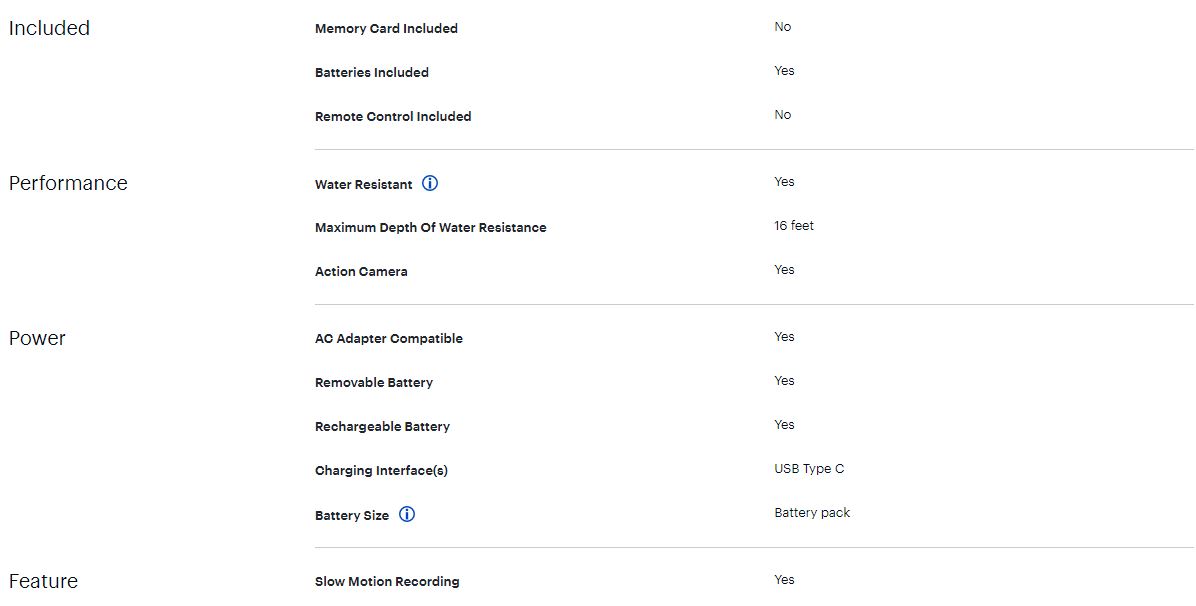This screenshot has width=1196, height=606.
Task: Click the Remote Control Included label
Action: tap(393, 117)
